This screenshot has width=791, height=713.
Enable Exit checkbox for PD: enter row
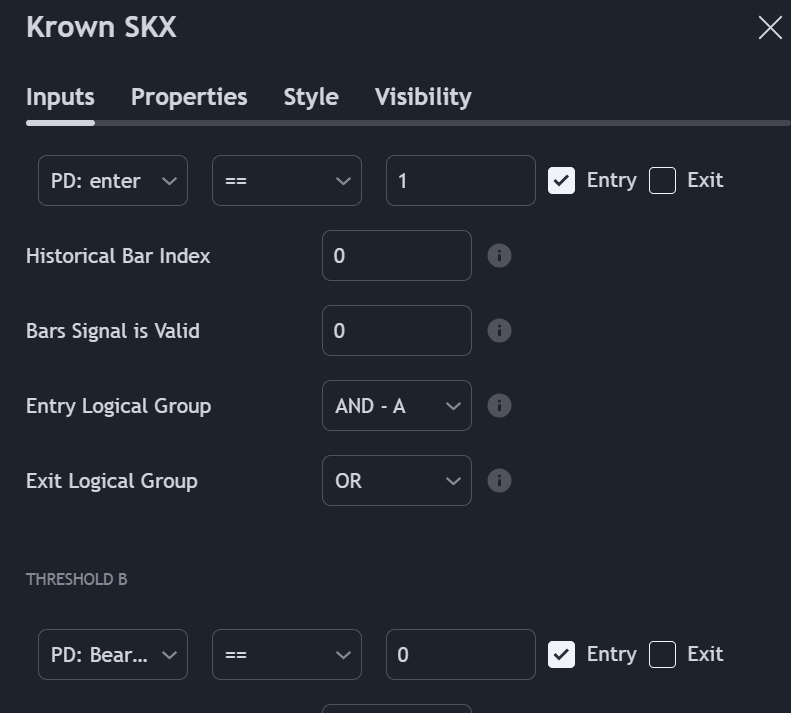pyautogui.click(x=663, y=181)
